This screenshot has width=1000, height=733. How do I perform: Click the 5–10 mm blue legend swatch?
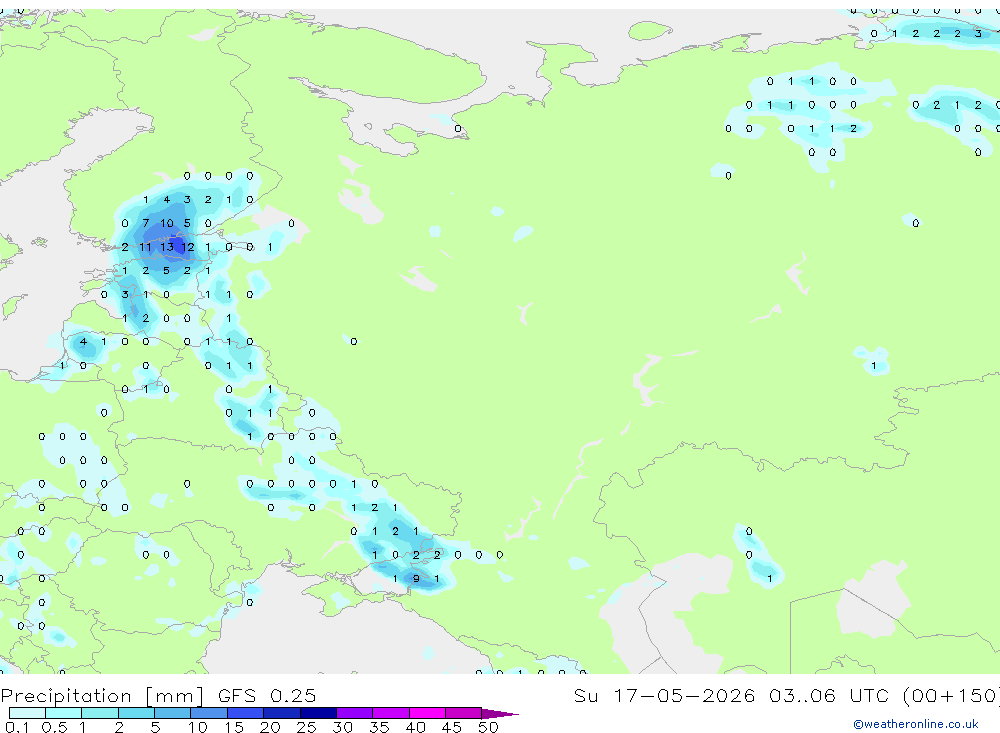pos(172,713)
